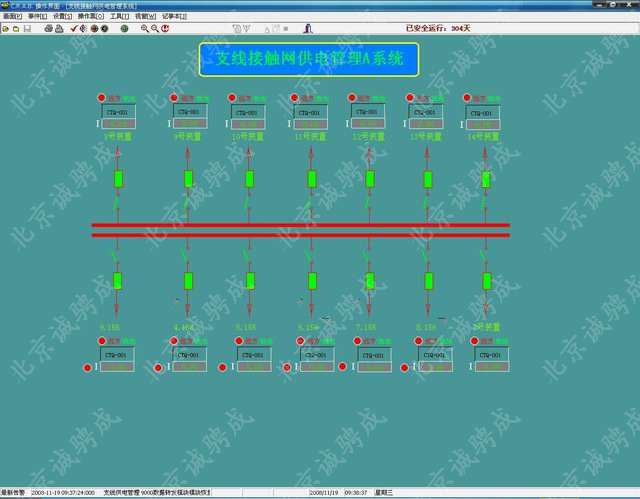
Task: Click the 13号装置 label
Action: click(x=426, y=137)
